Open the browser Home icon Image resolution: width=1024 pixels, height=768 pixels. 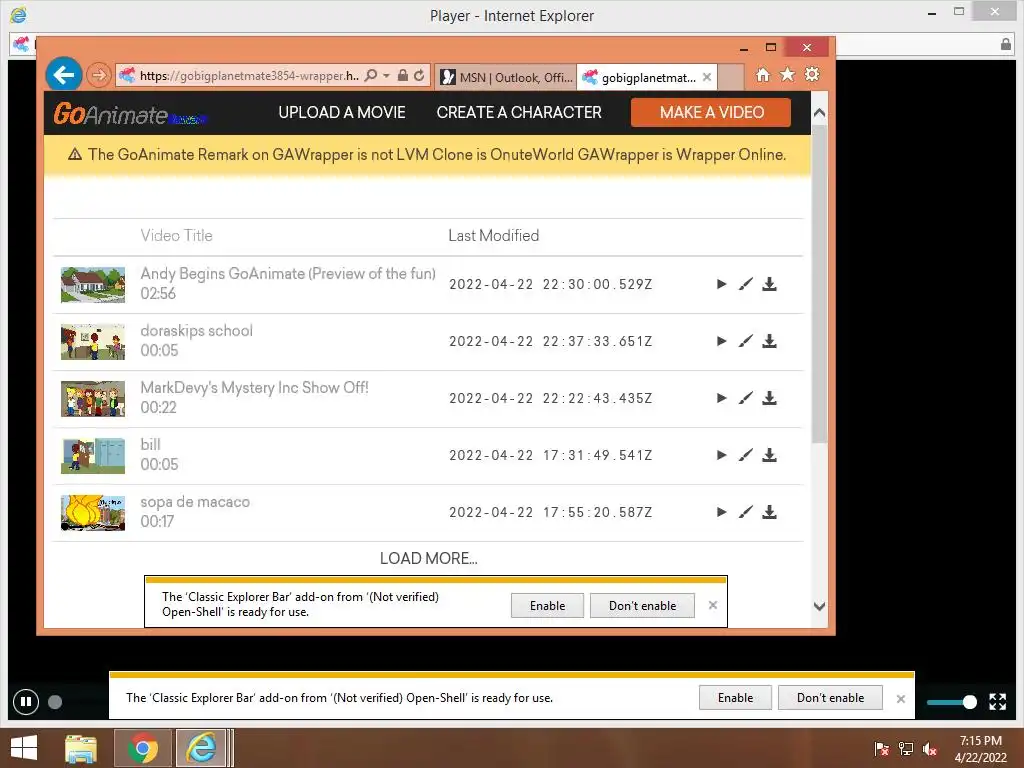(x=763, y=75)
